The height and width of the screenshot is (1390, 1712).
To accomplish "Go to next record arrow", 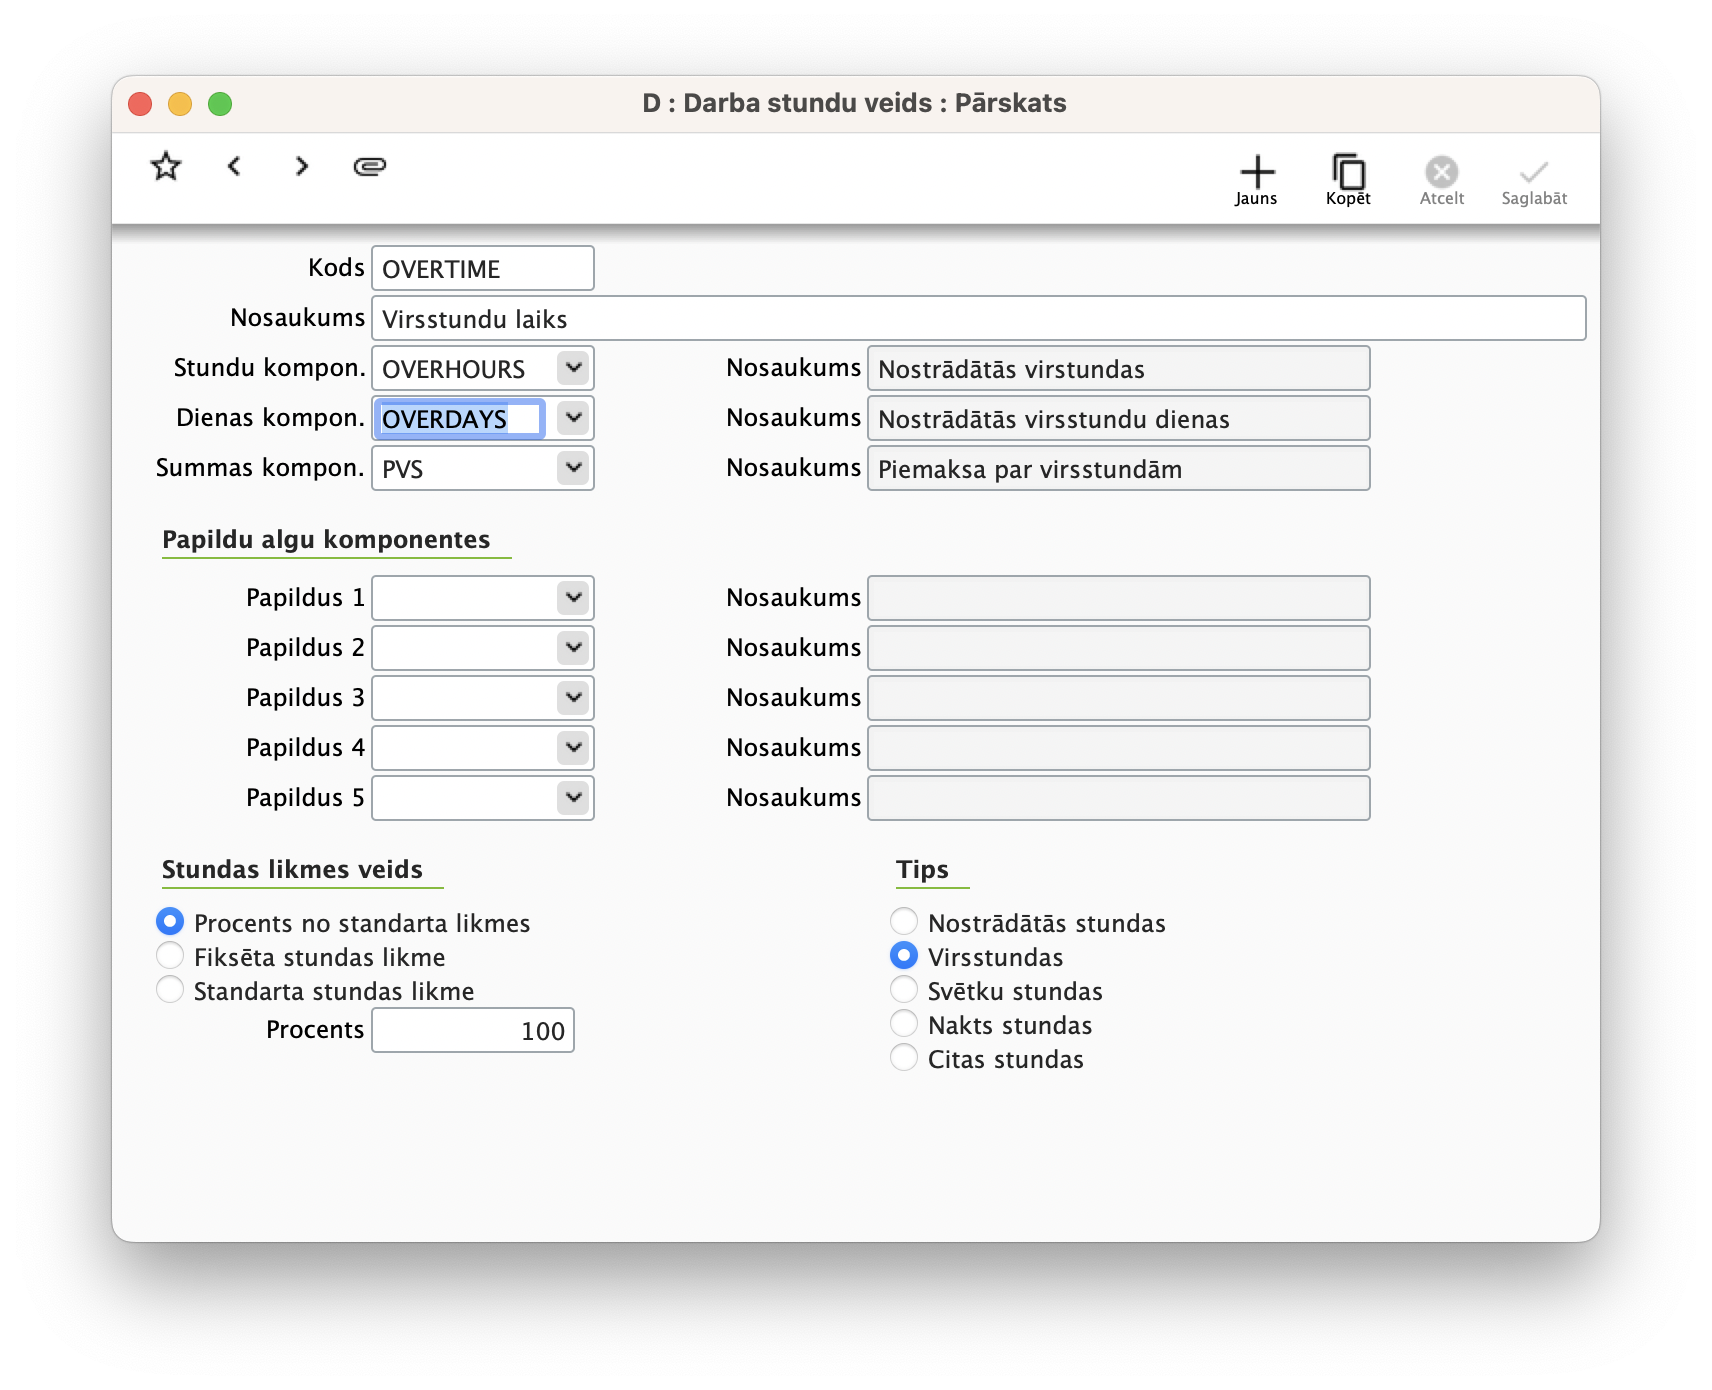I will pos(302,166).
